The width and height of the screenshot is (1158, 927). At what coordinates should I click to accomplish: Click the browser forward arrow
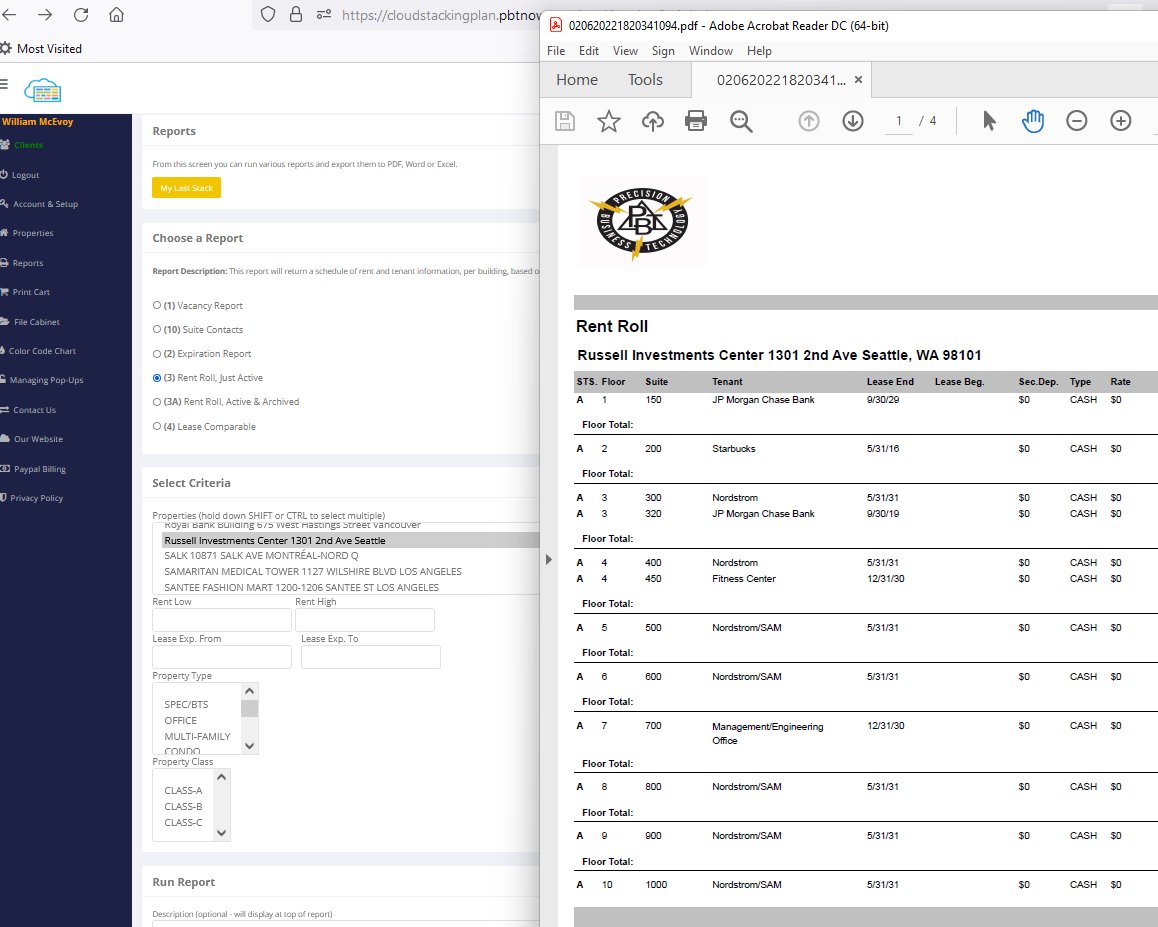(45, 15)
